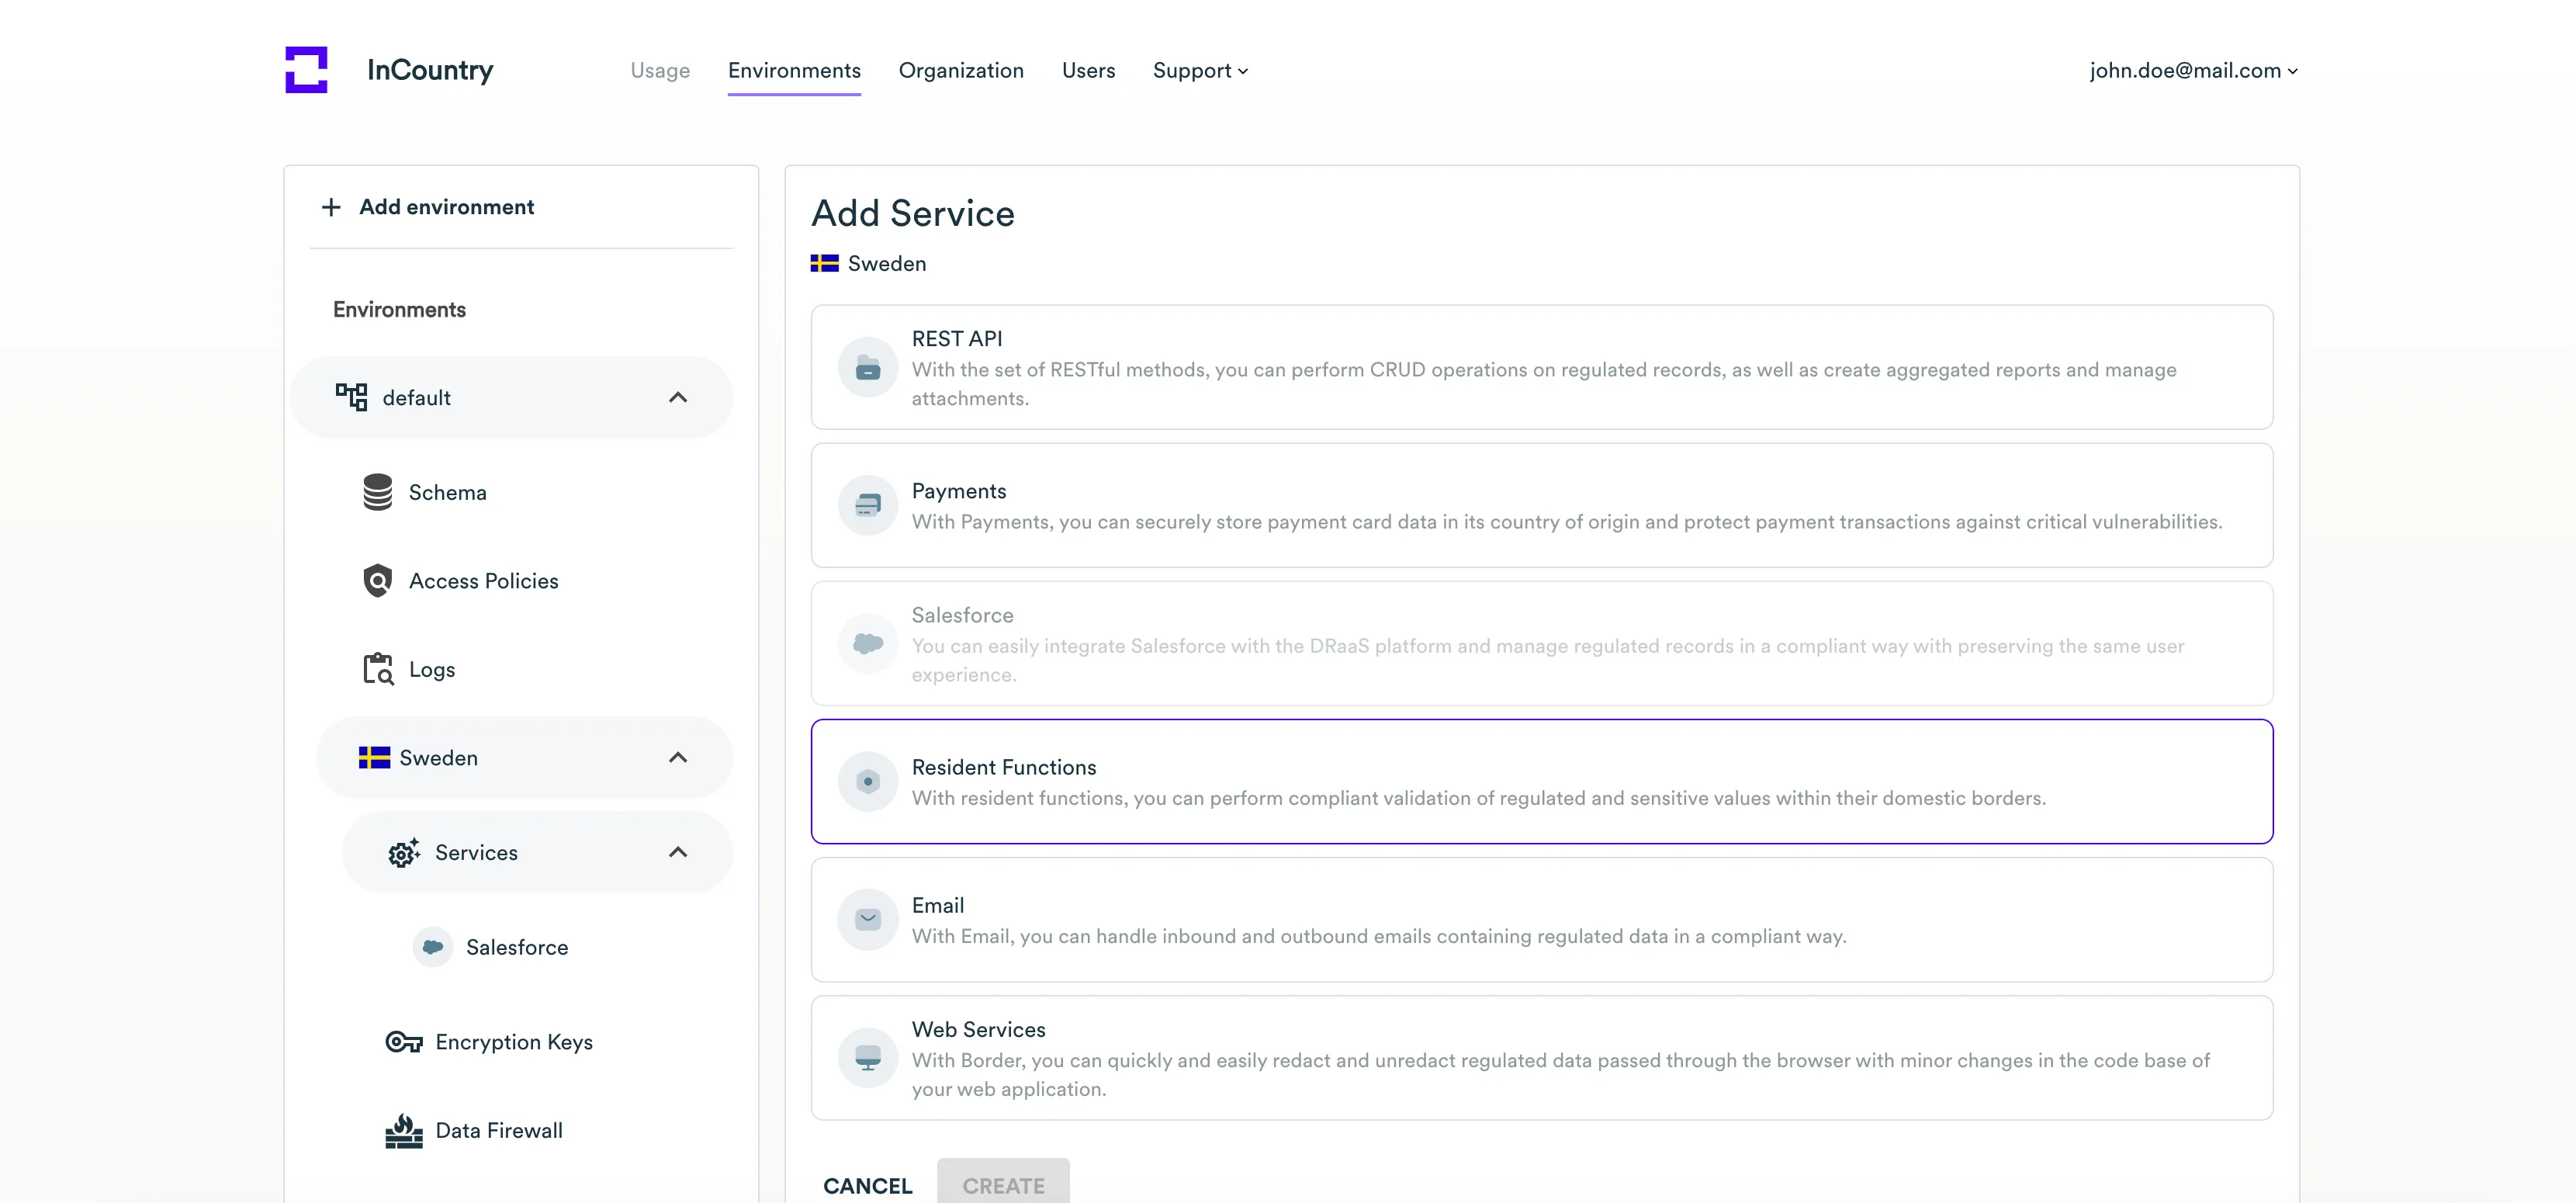The width and height of the screenshot is (2576, 1203).
Task: Select the REST API service option
Action: pos(1541,367)
